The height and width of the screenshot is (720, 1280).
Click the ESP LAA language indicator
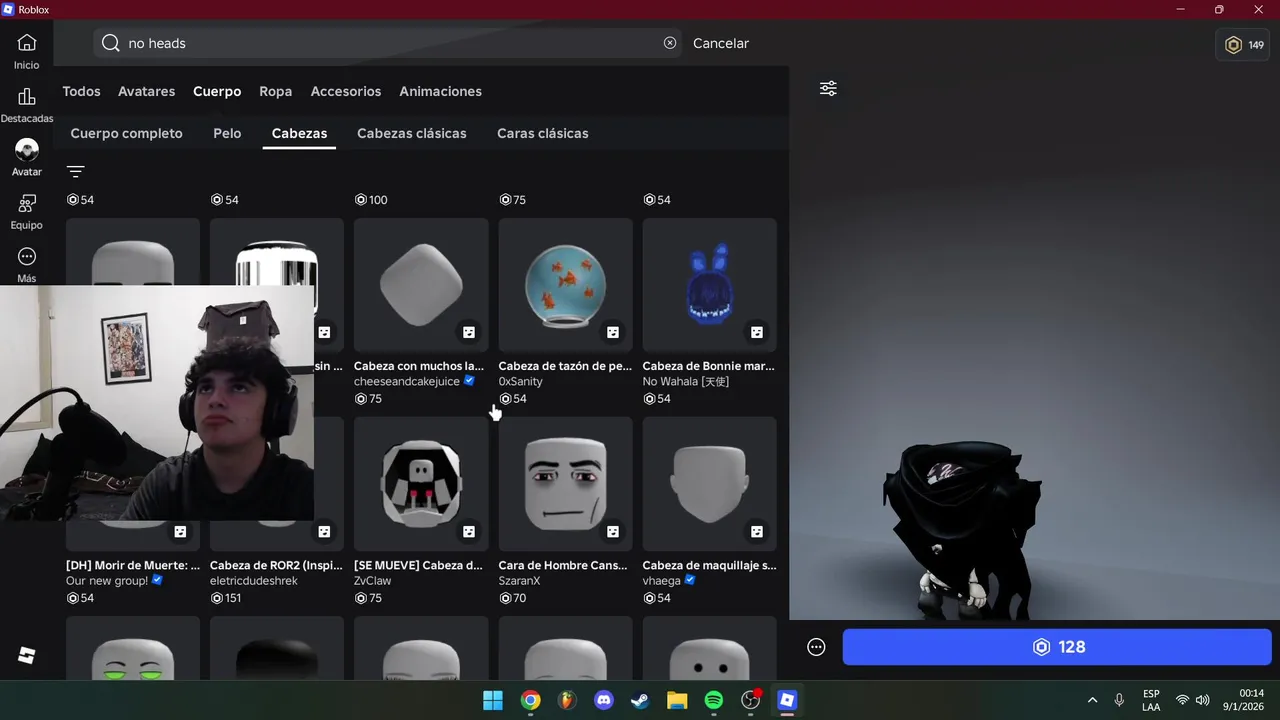(x=1151, y=700)
